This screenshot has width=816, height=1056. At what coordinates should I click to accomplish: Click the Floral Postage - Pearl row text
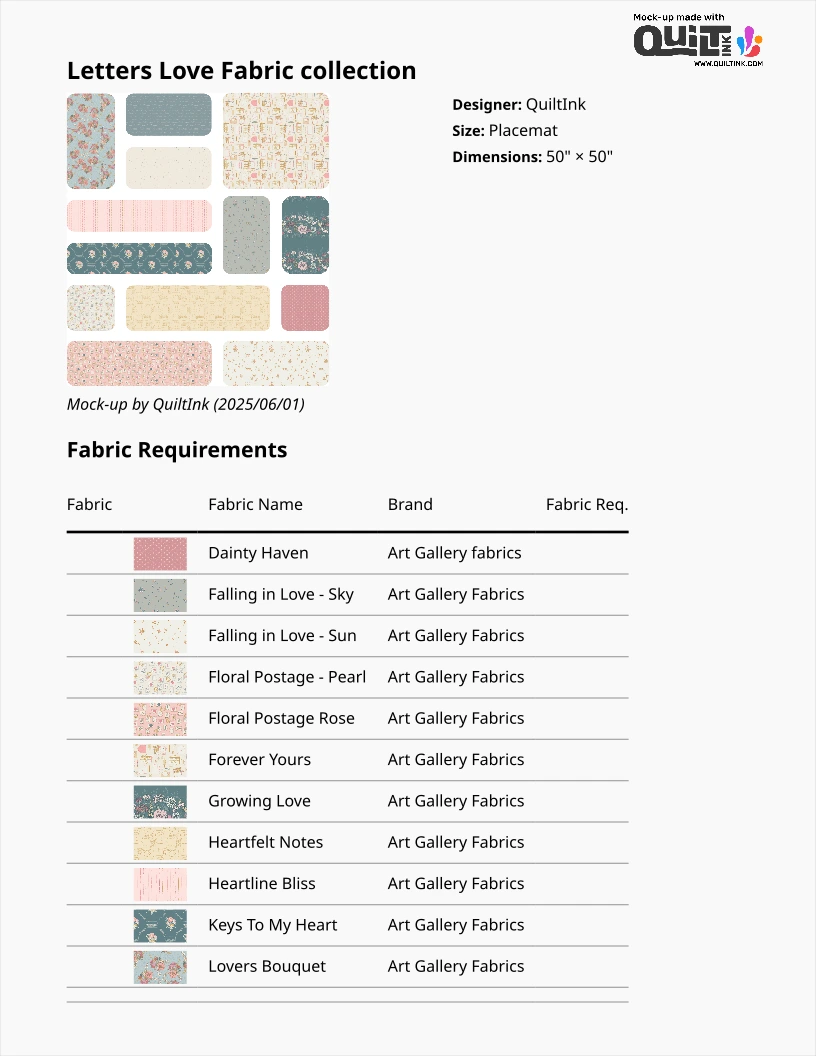[287, 677]
